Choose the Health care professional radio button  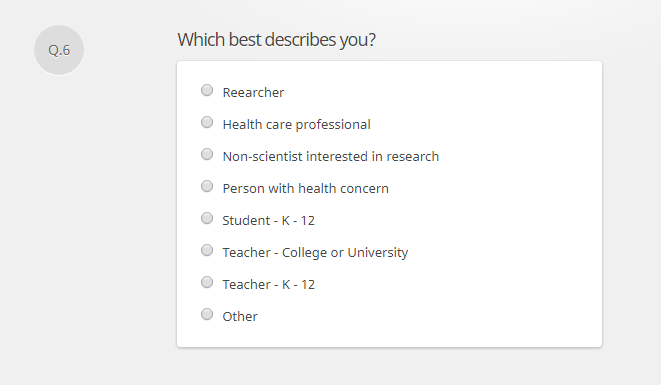(207, 122)
